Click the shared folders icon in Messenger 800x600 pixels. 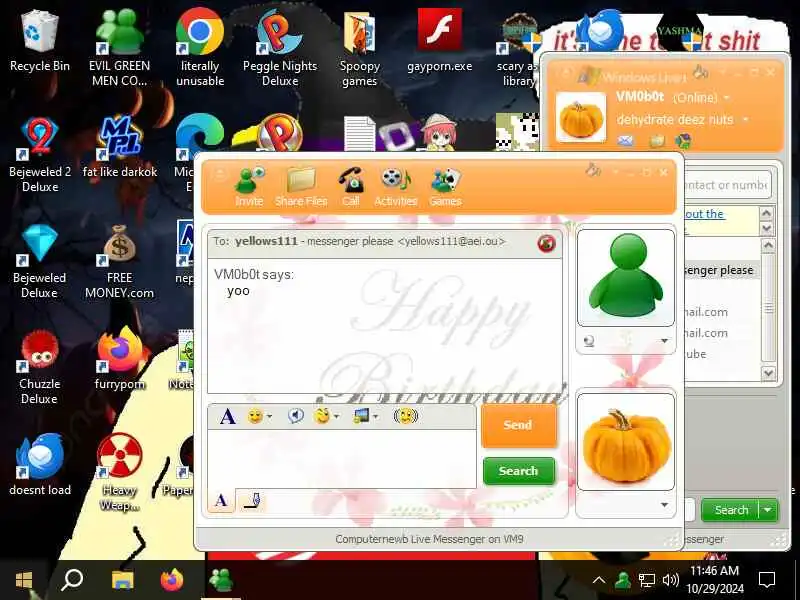coord(657,140)
